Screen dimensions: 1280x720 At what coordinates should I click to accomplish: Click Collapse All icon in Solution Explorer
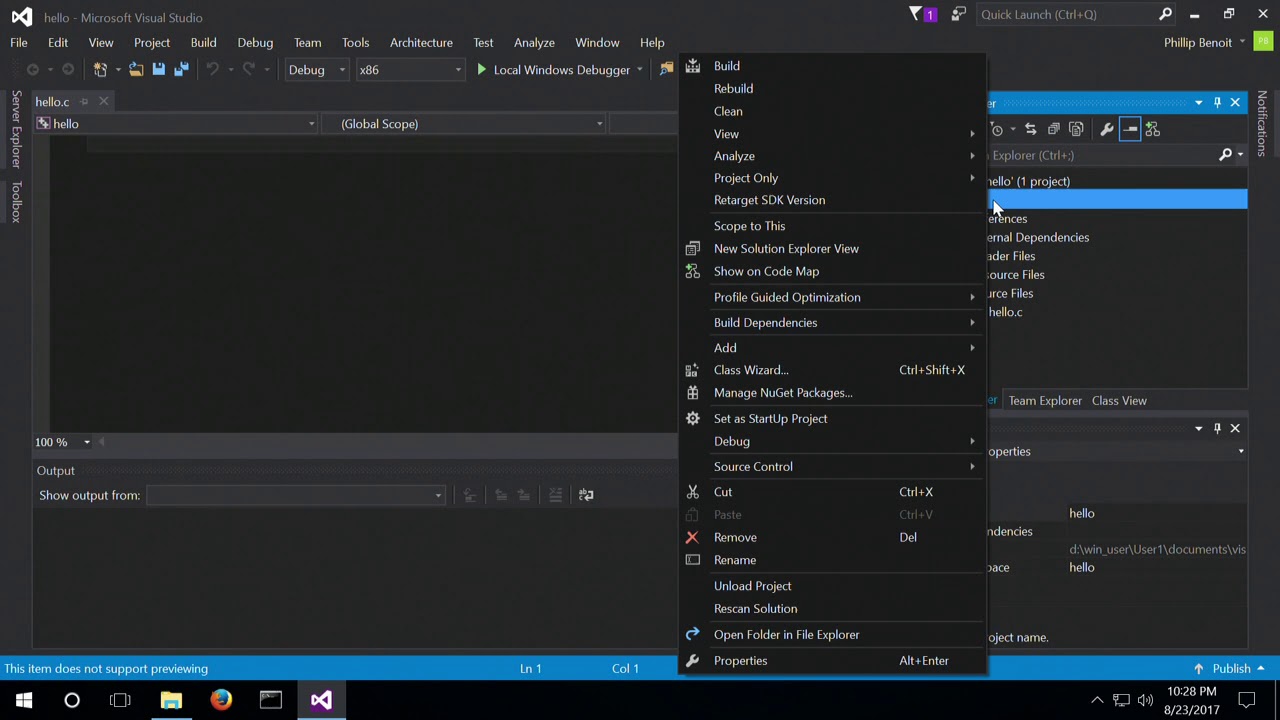pos(1054,129)
